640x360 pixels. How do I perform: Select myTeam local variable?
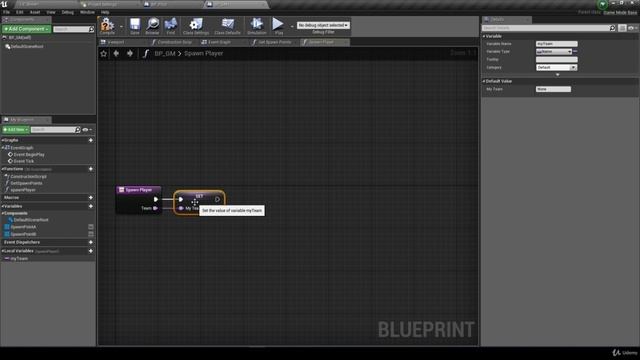pyautogui.click(x=19, y=258)
